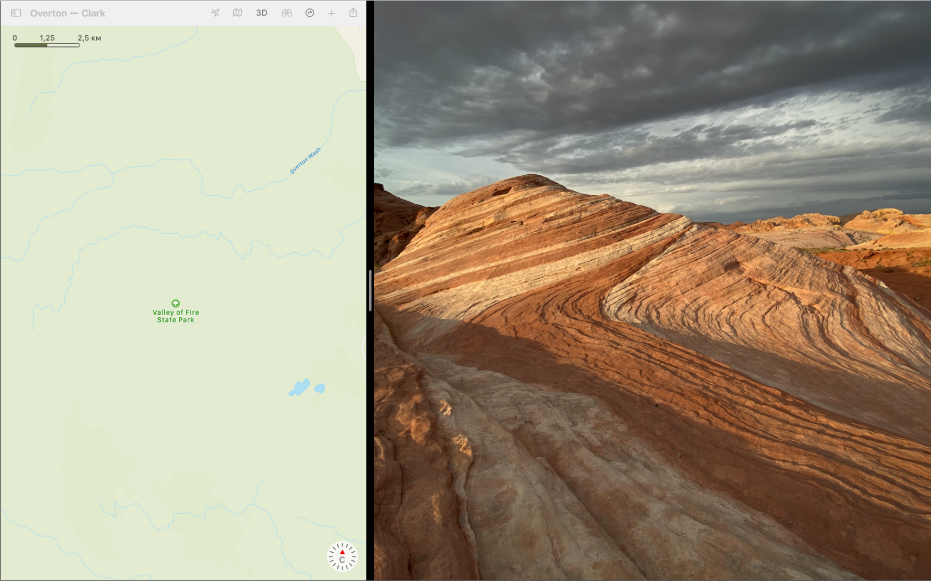The width and height of the screenshot is (931, 583).
Task: Click the compass in map corner
Action: tap(342, 556)
